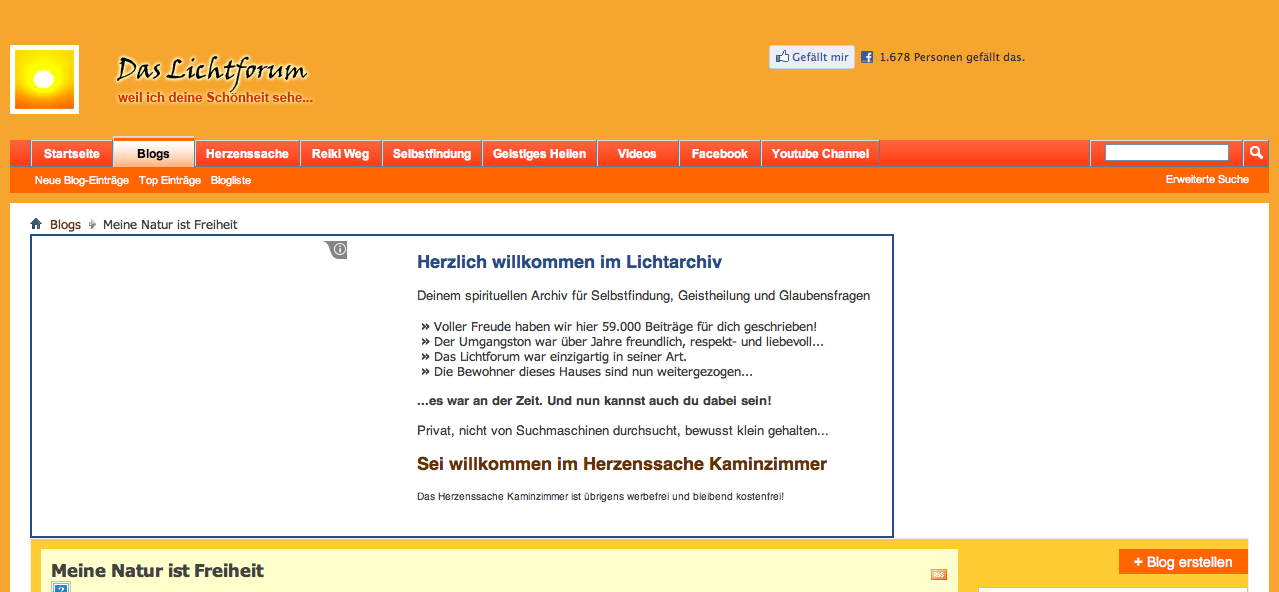The width and height of the screenshot is (1279, 592).
Task: Open the Videos tab
Action: (637, 154)
